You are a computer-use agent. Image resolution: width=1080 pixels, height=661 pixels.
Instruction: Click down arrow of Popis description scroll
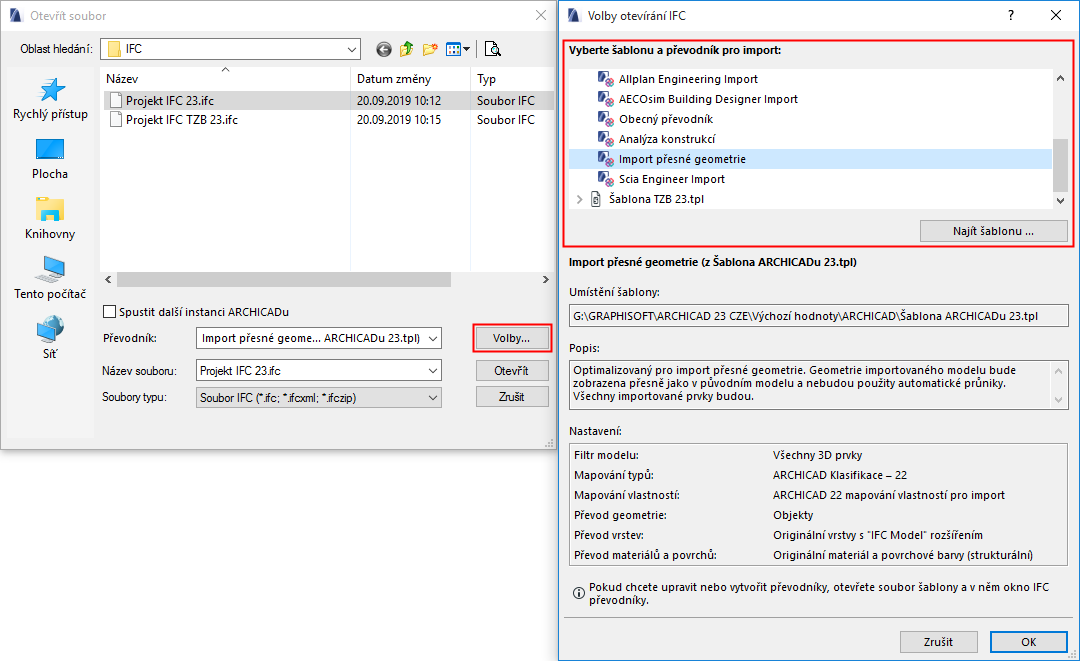[1059, 400]
